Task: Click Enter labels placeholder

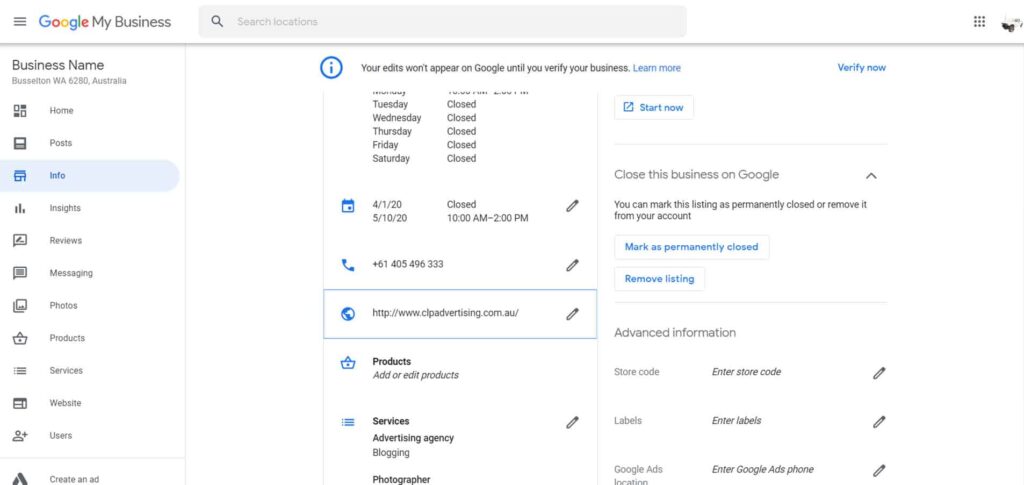Action: tap(736, 421)
